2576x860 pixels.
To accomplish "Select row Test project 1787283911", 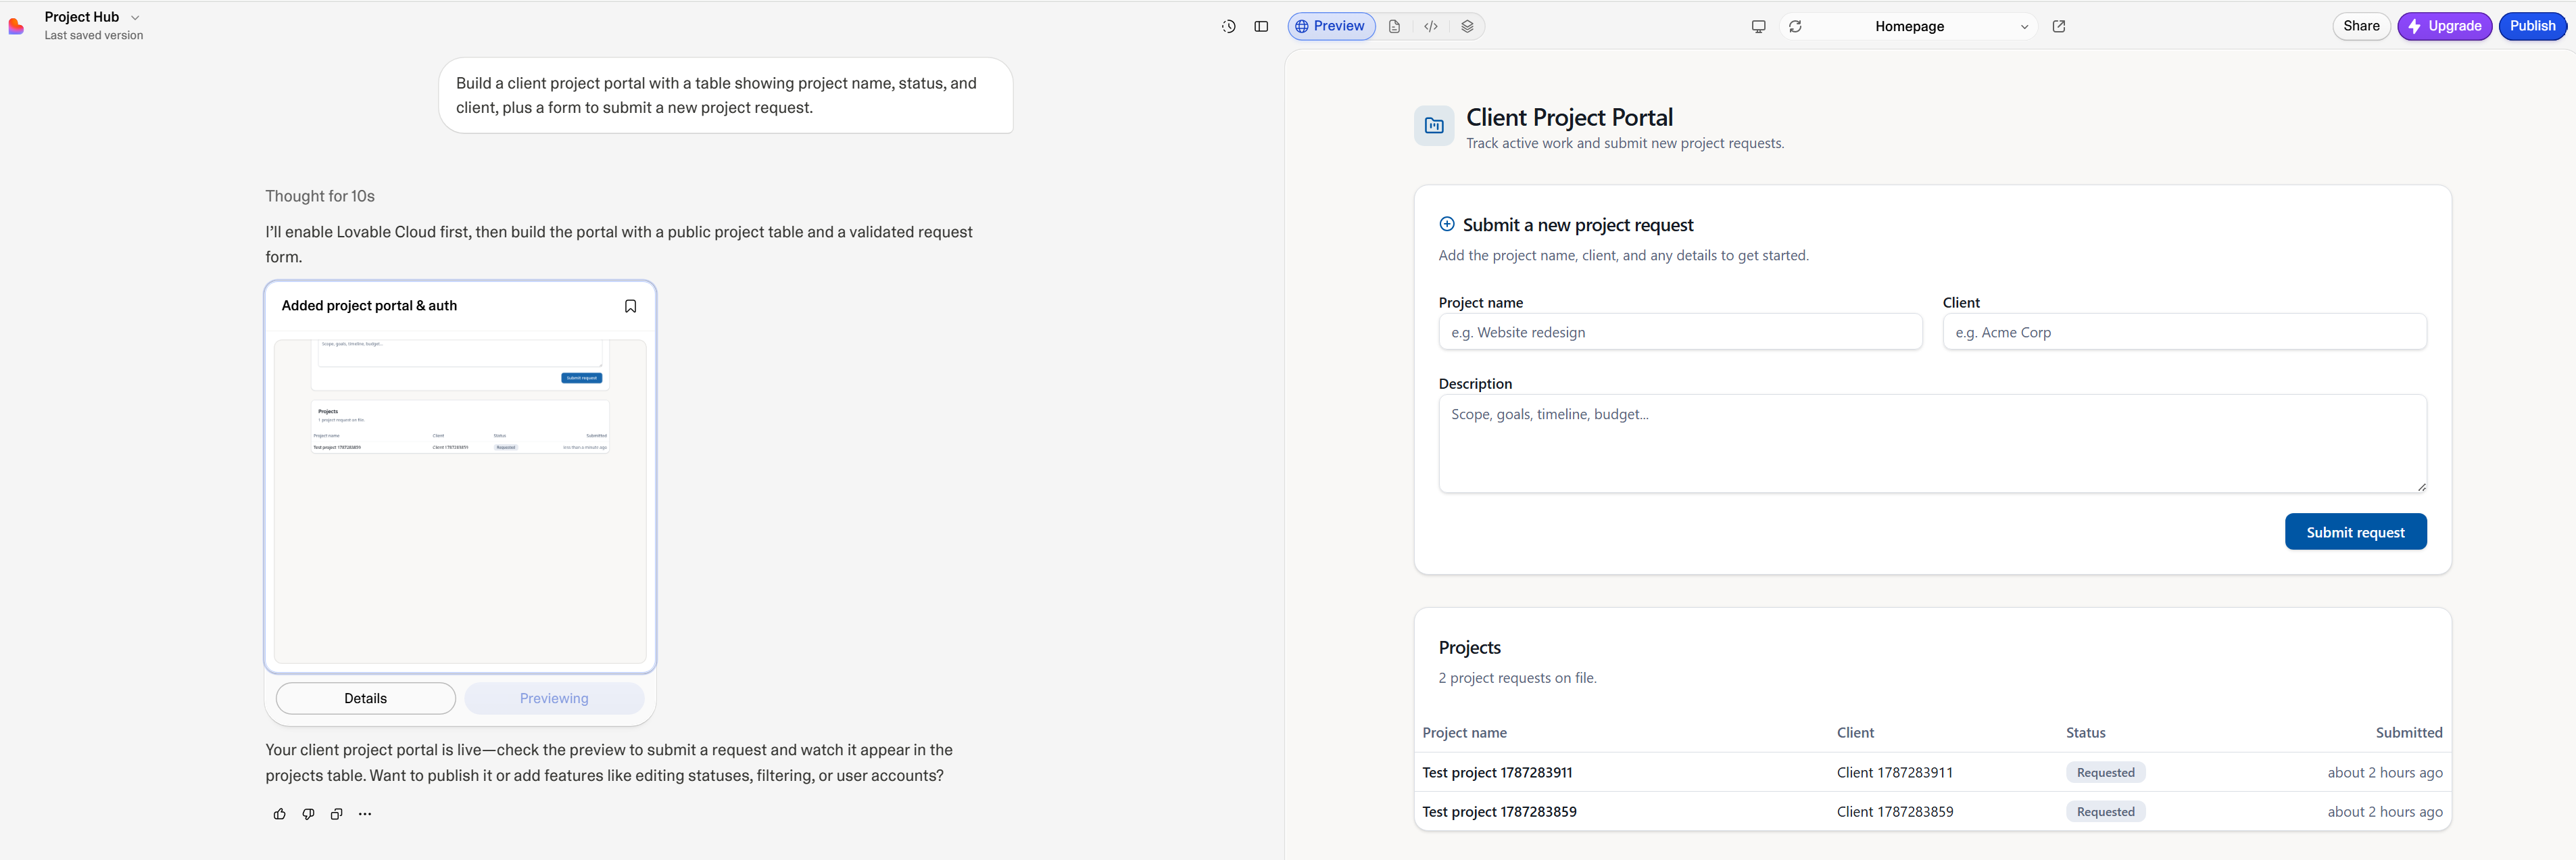I will (1932, 772).
